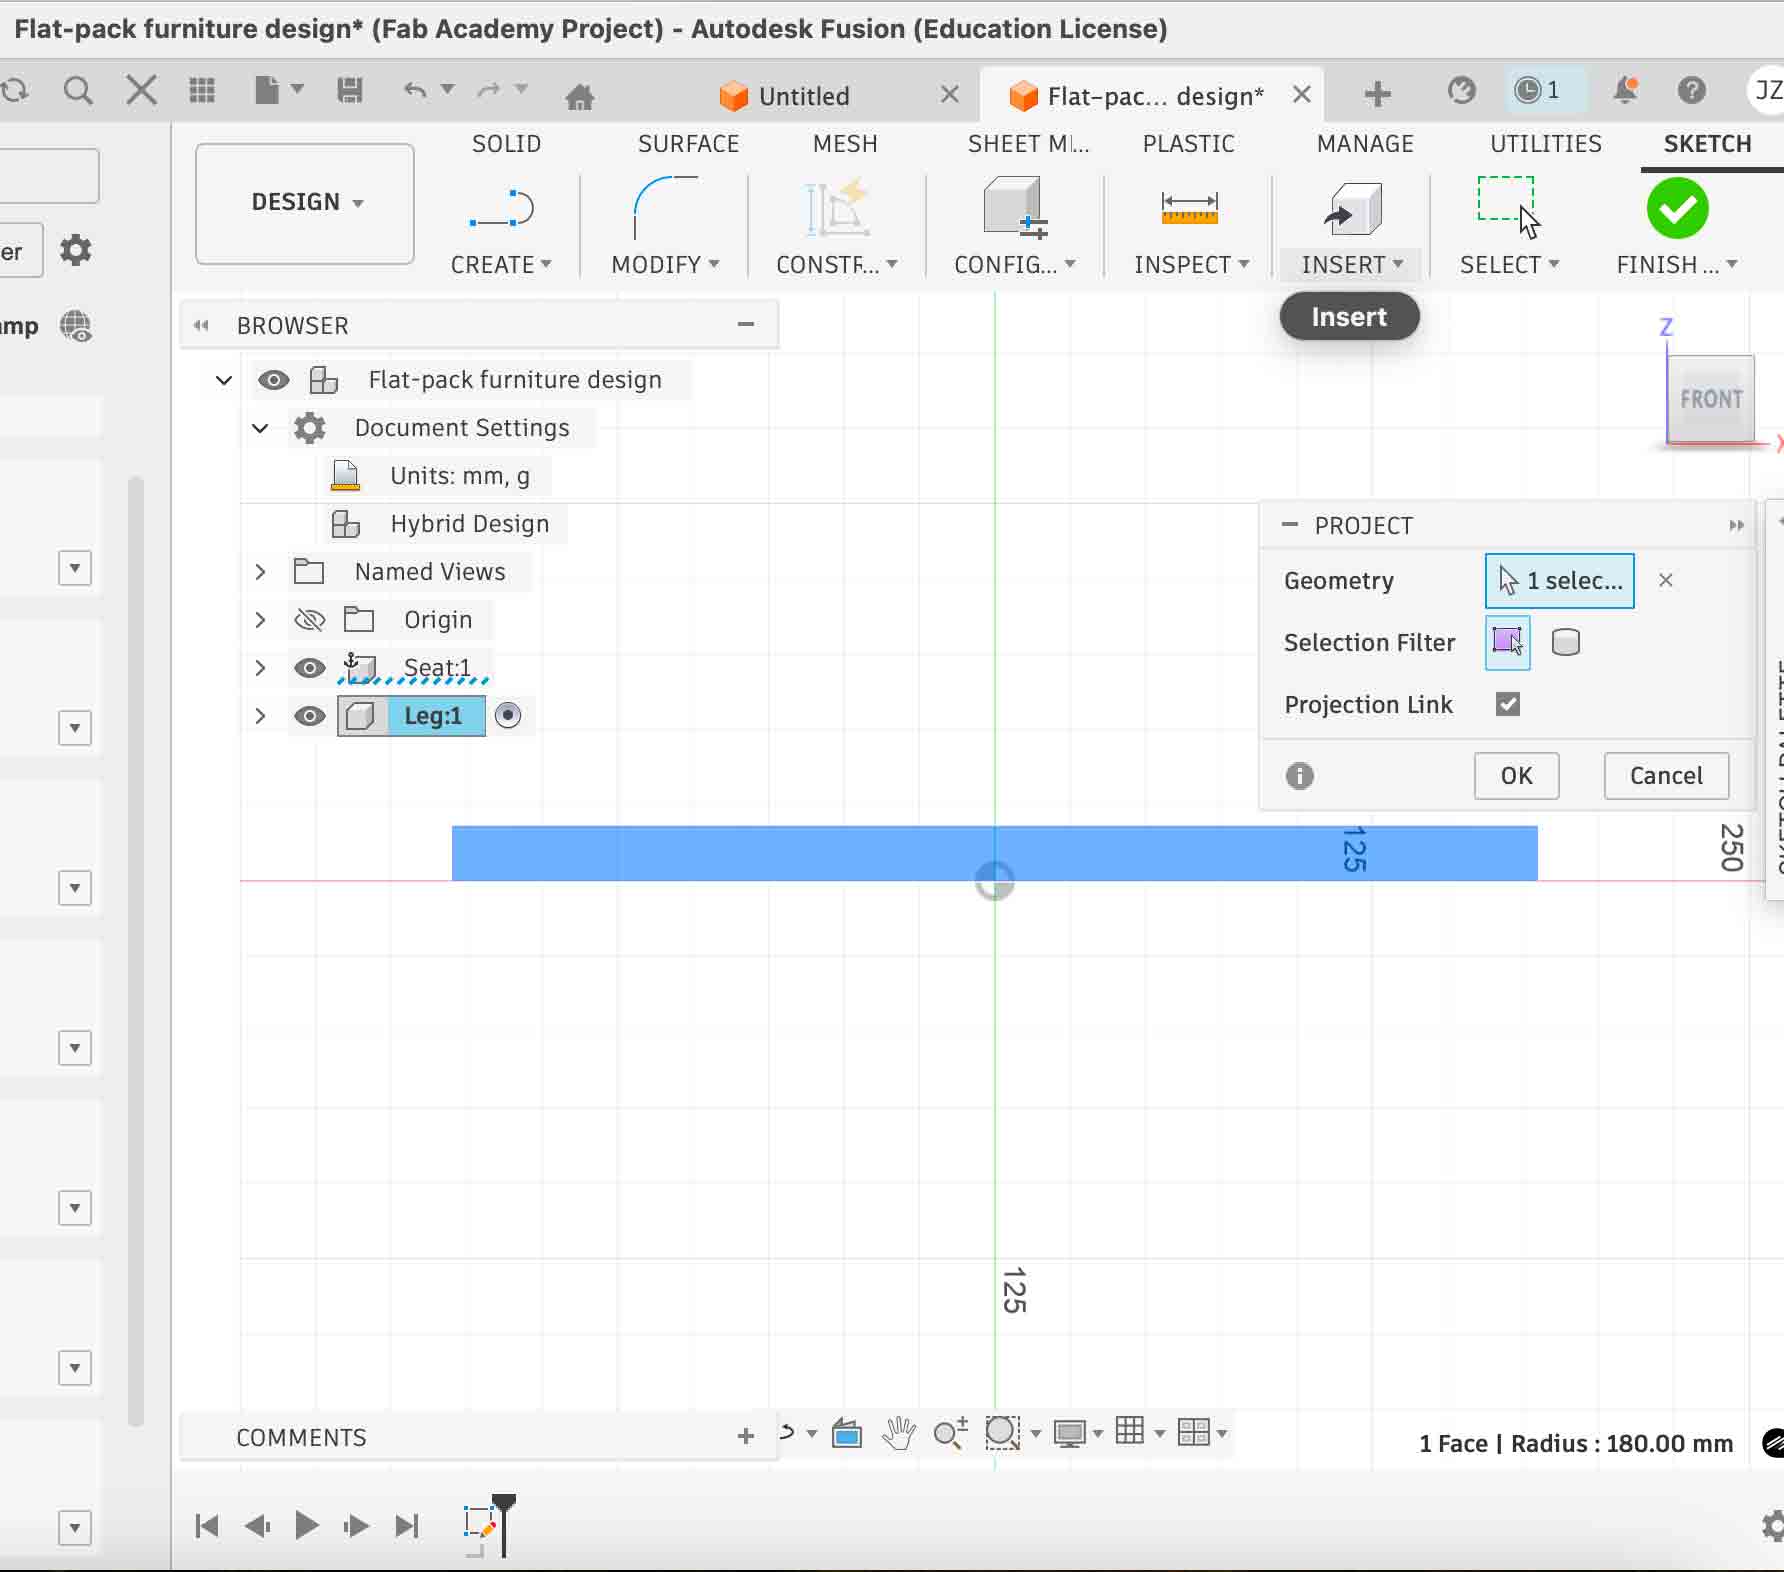Click the Undo arrow icon
The width and height of the screenshot is (1784, 1572).
(415, 91)
